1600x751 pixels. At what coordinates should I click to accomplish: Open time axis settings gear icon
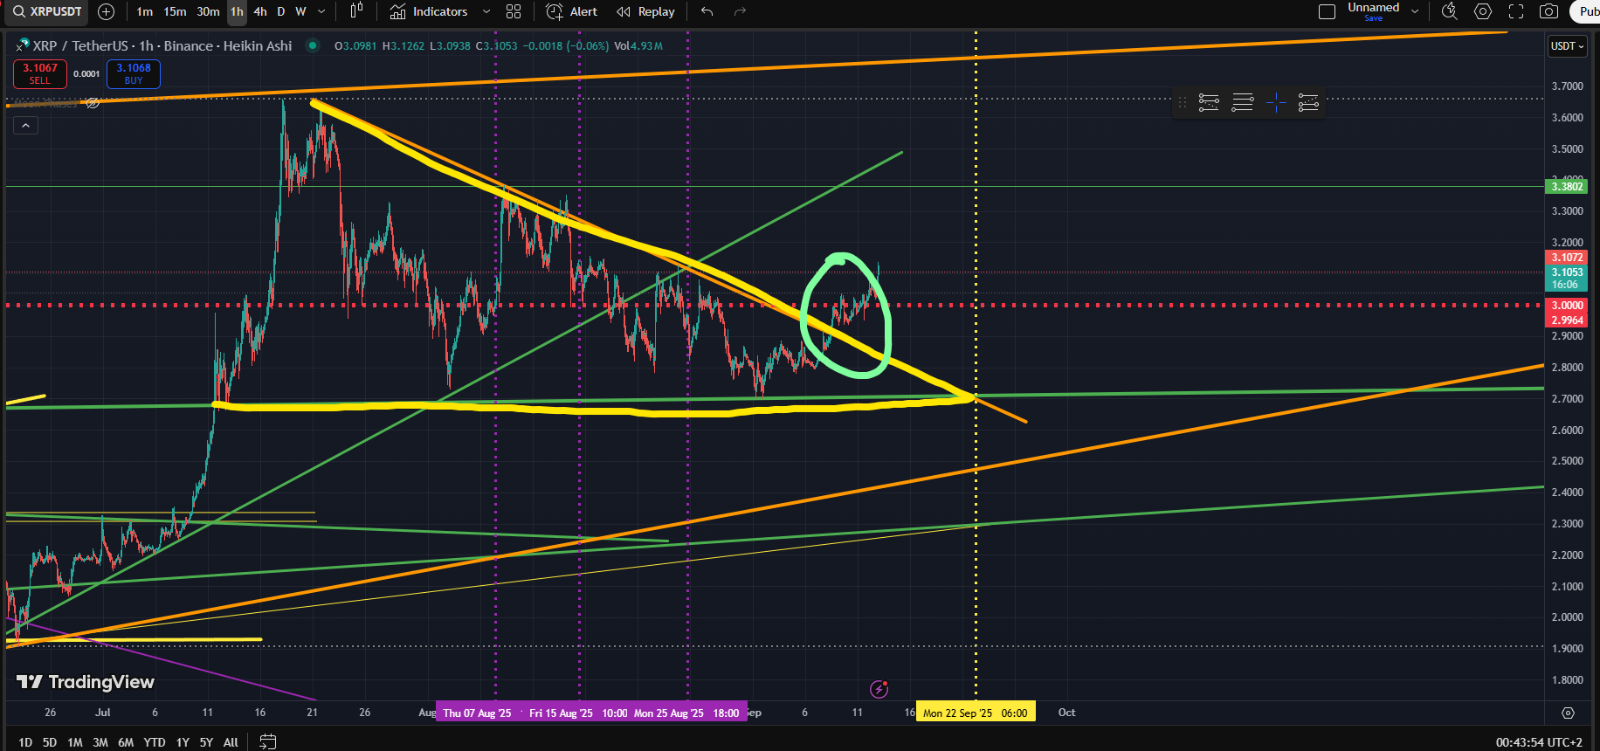[1568, 713]
